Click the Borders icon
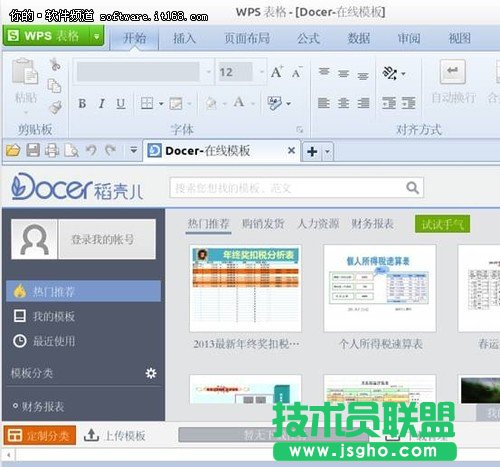Viewport: 500px width, 467px height. (147, 103)
